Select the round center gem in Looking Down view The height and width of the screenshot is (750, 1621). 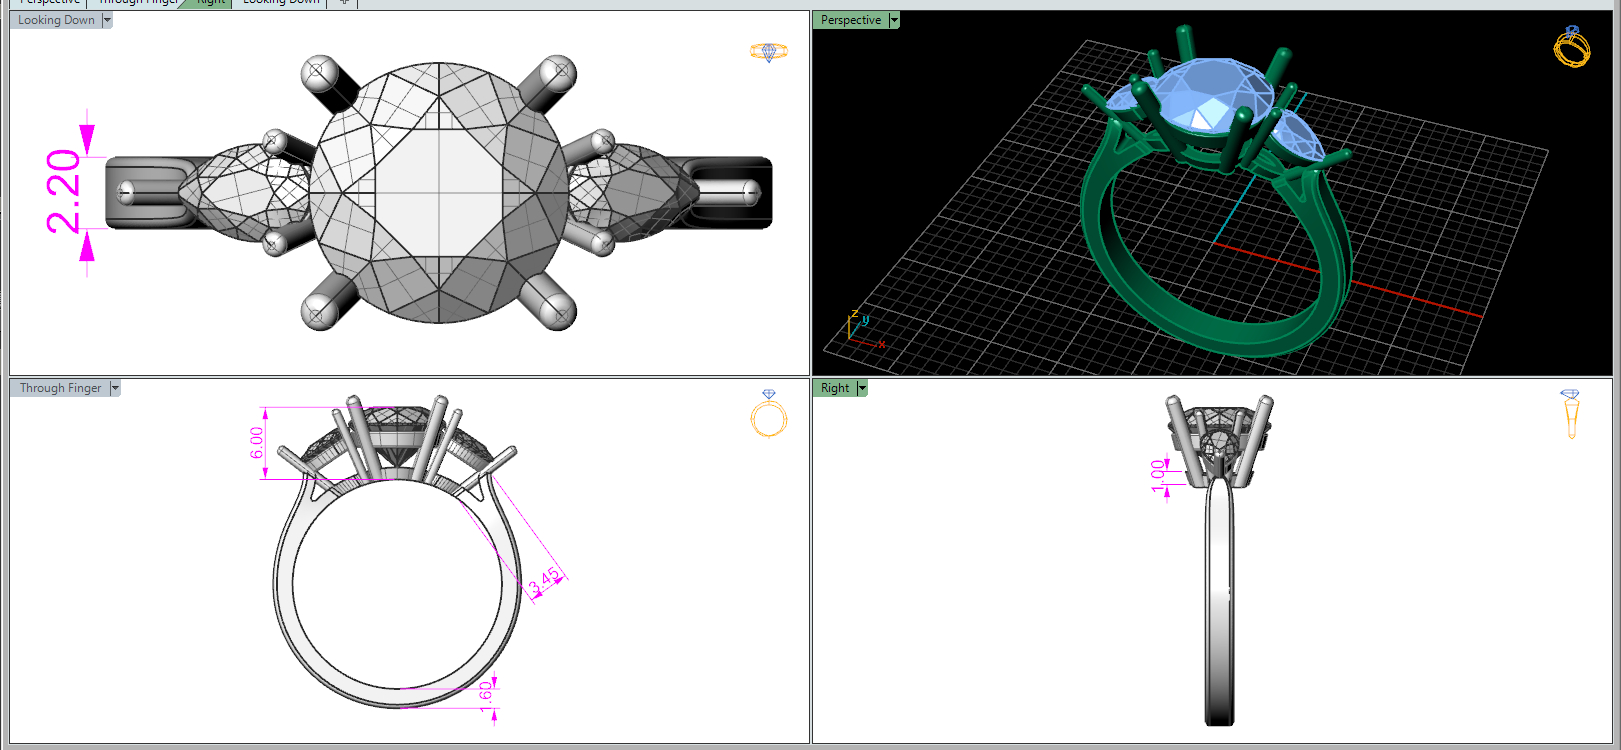point(438,193)
